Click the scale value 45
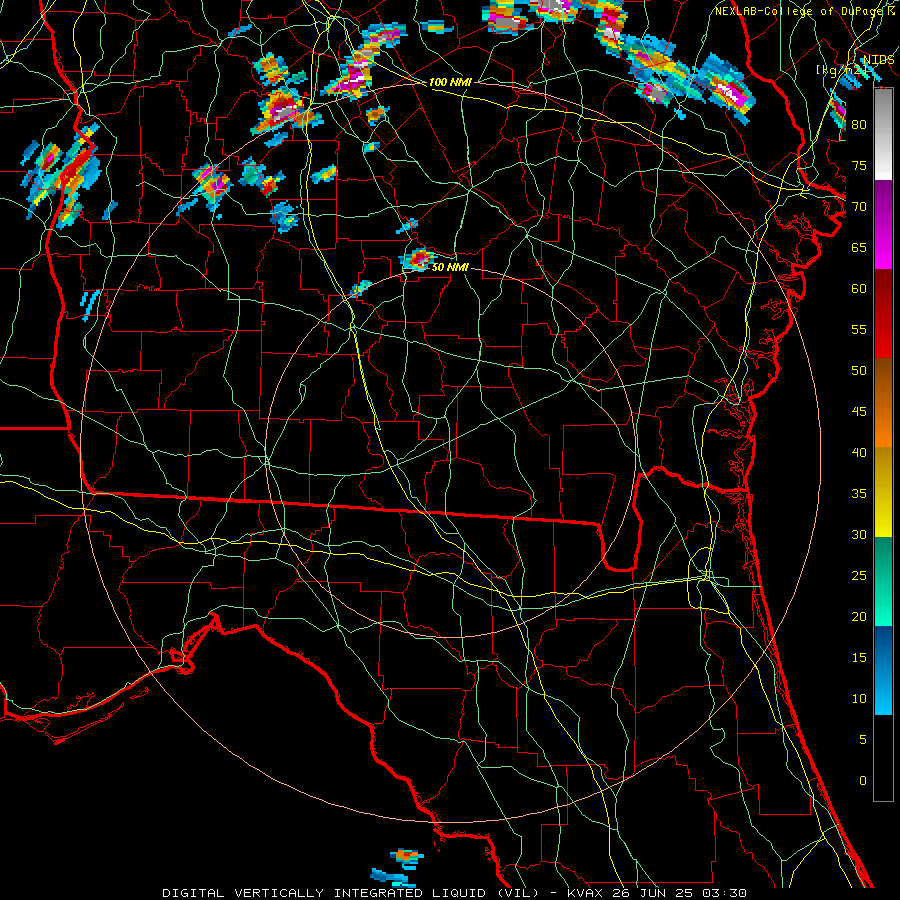Screen dimensions: 900x900 859,412
